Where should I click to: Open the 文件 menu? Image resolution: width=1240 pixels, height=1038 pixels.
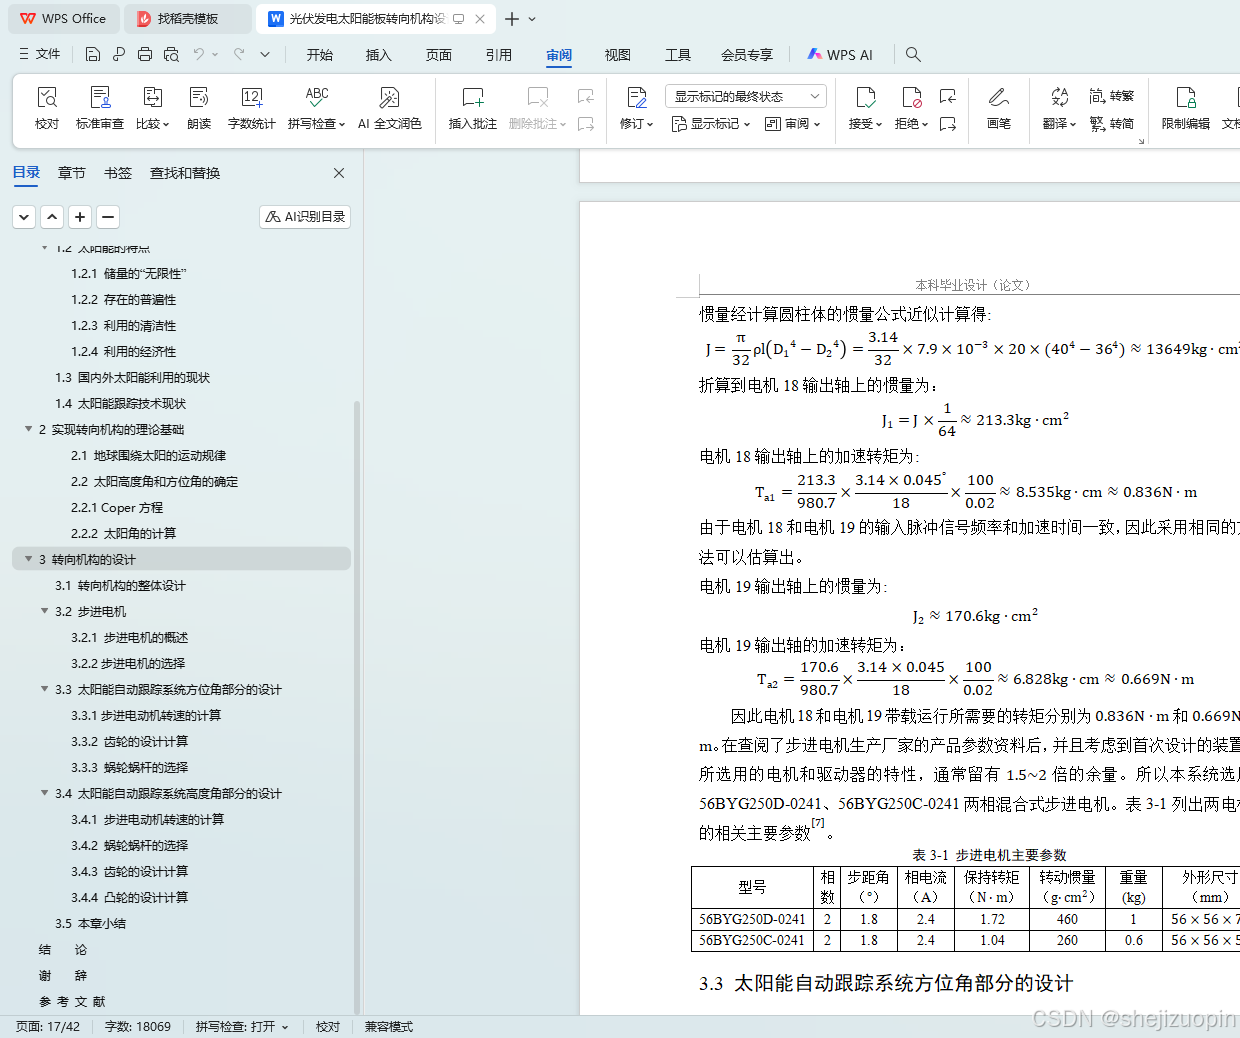pyautogui.click(x=40, y=54)
